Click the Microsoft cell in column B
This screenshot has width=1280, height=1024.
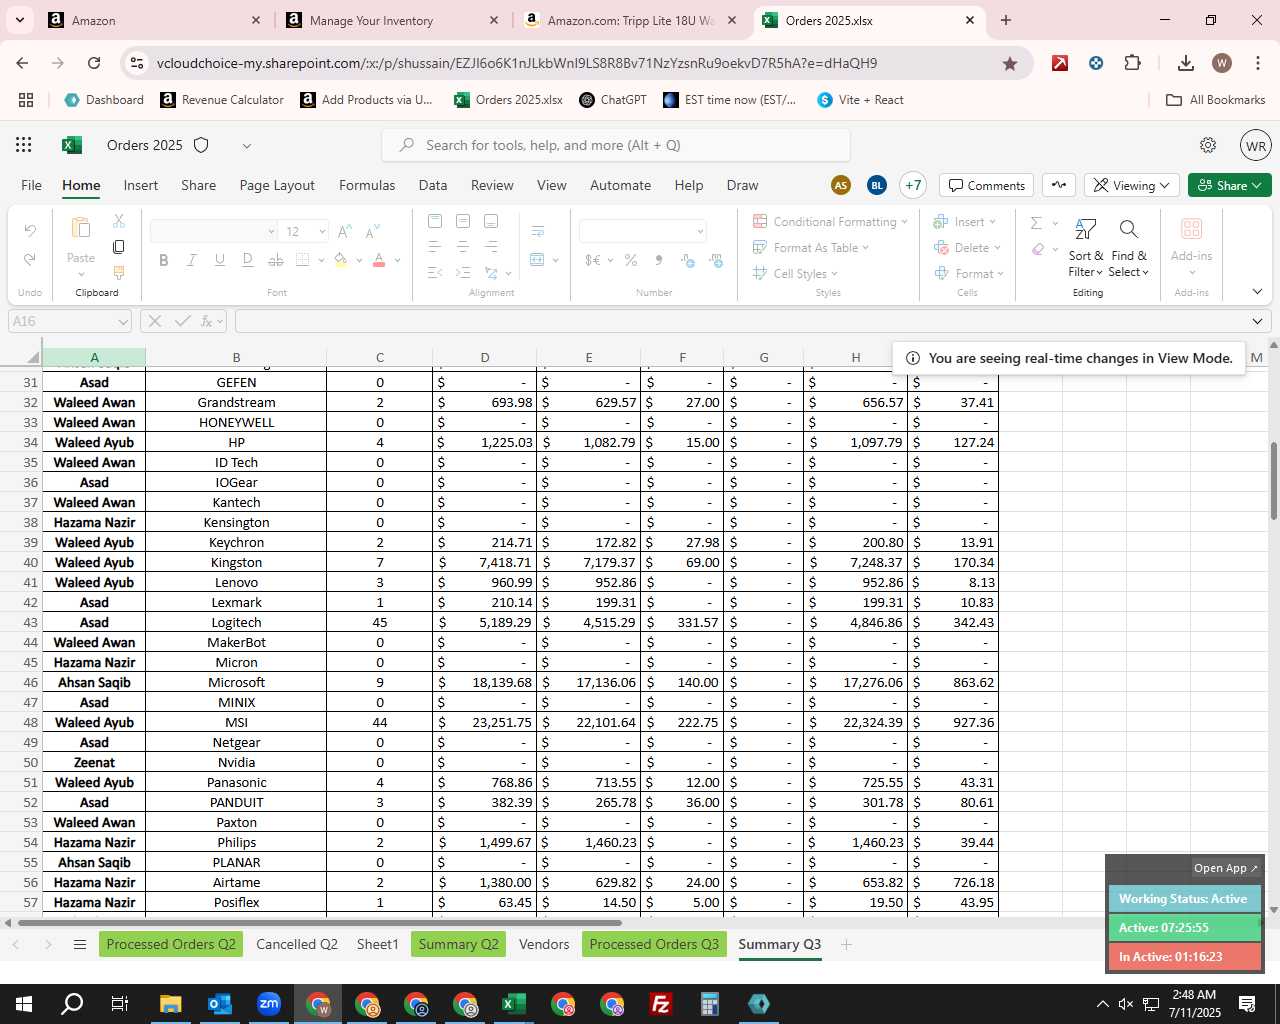236,682
